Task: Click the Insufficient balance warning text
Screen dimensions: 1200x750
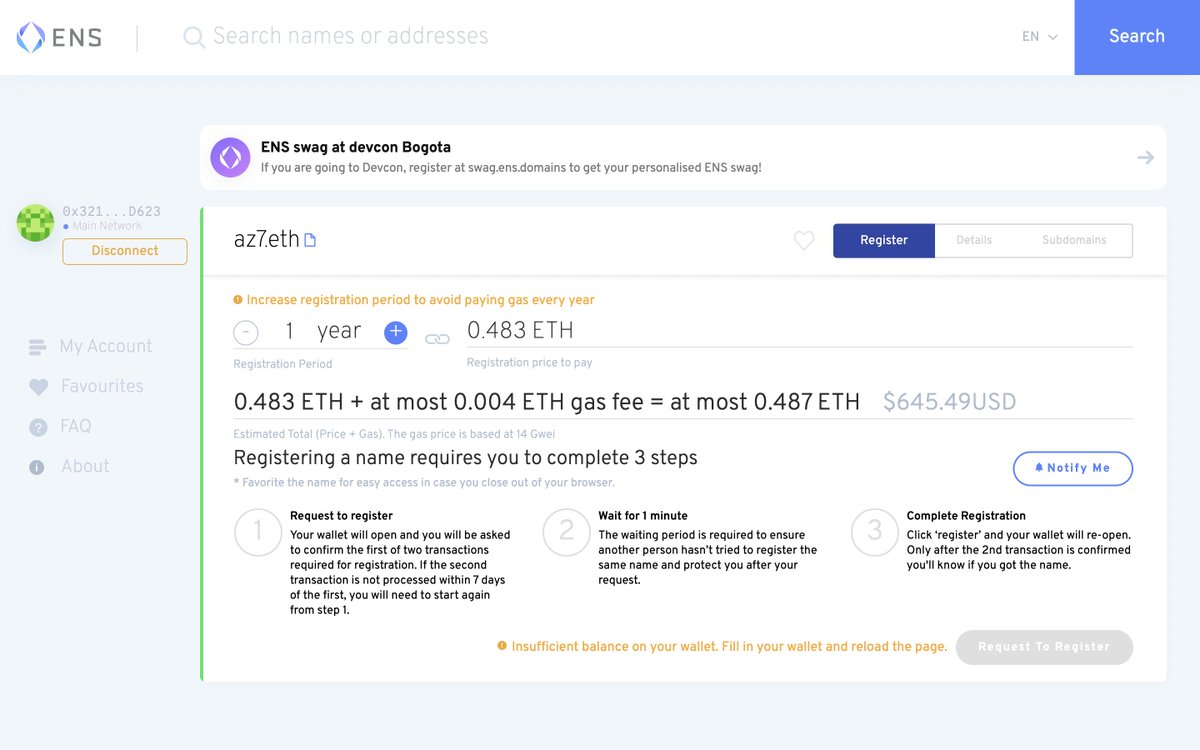Action: (x=729, y=647)
